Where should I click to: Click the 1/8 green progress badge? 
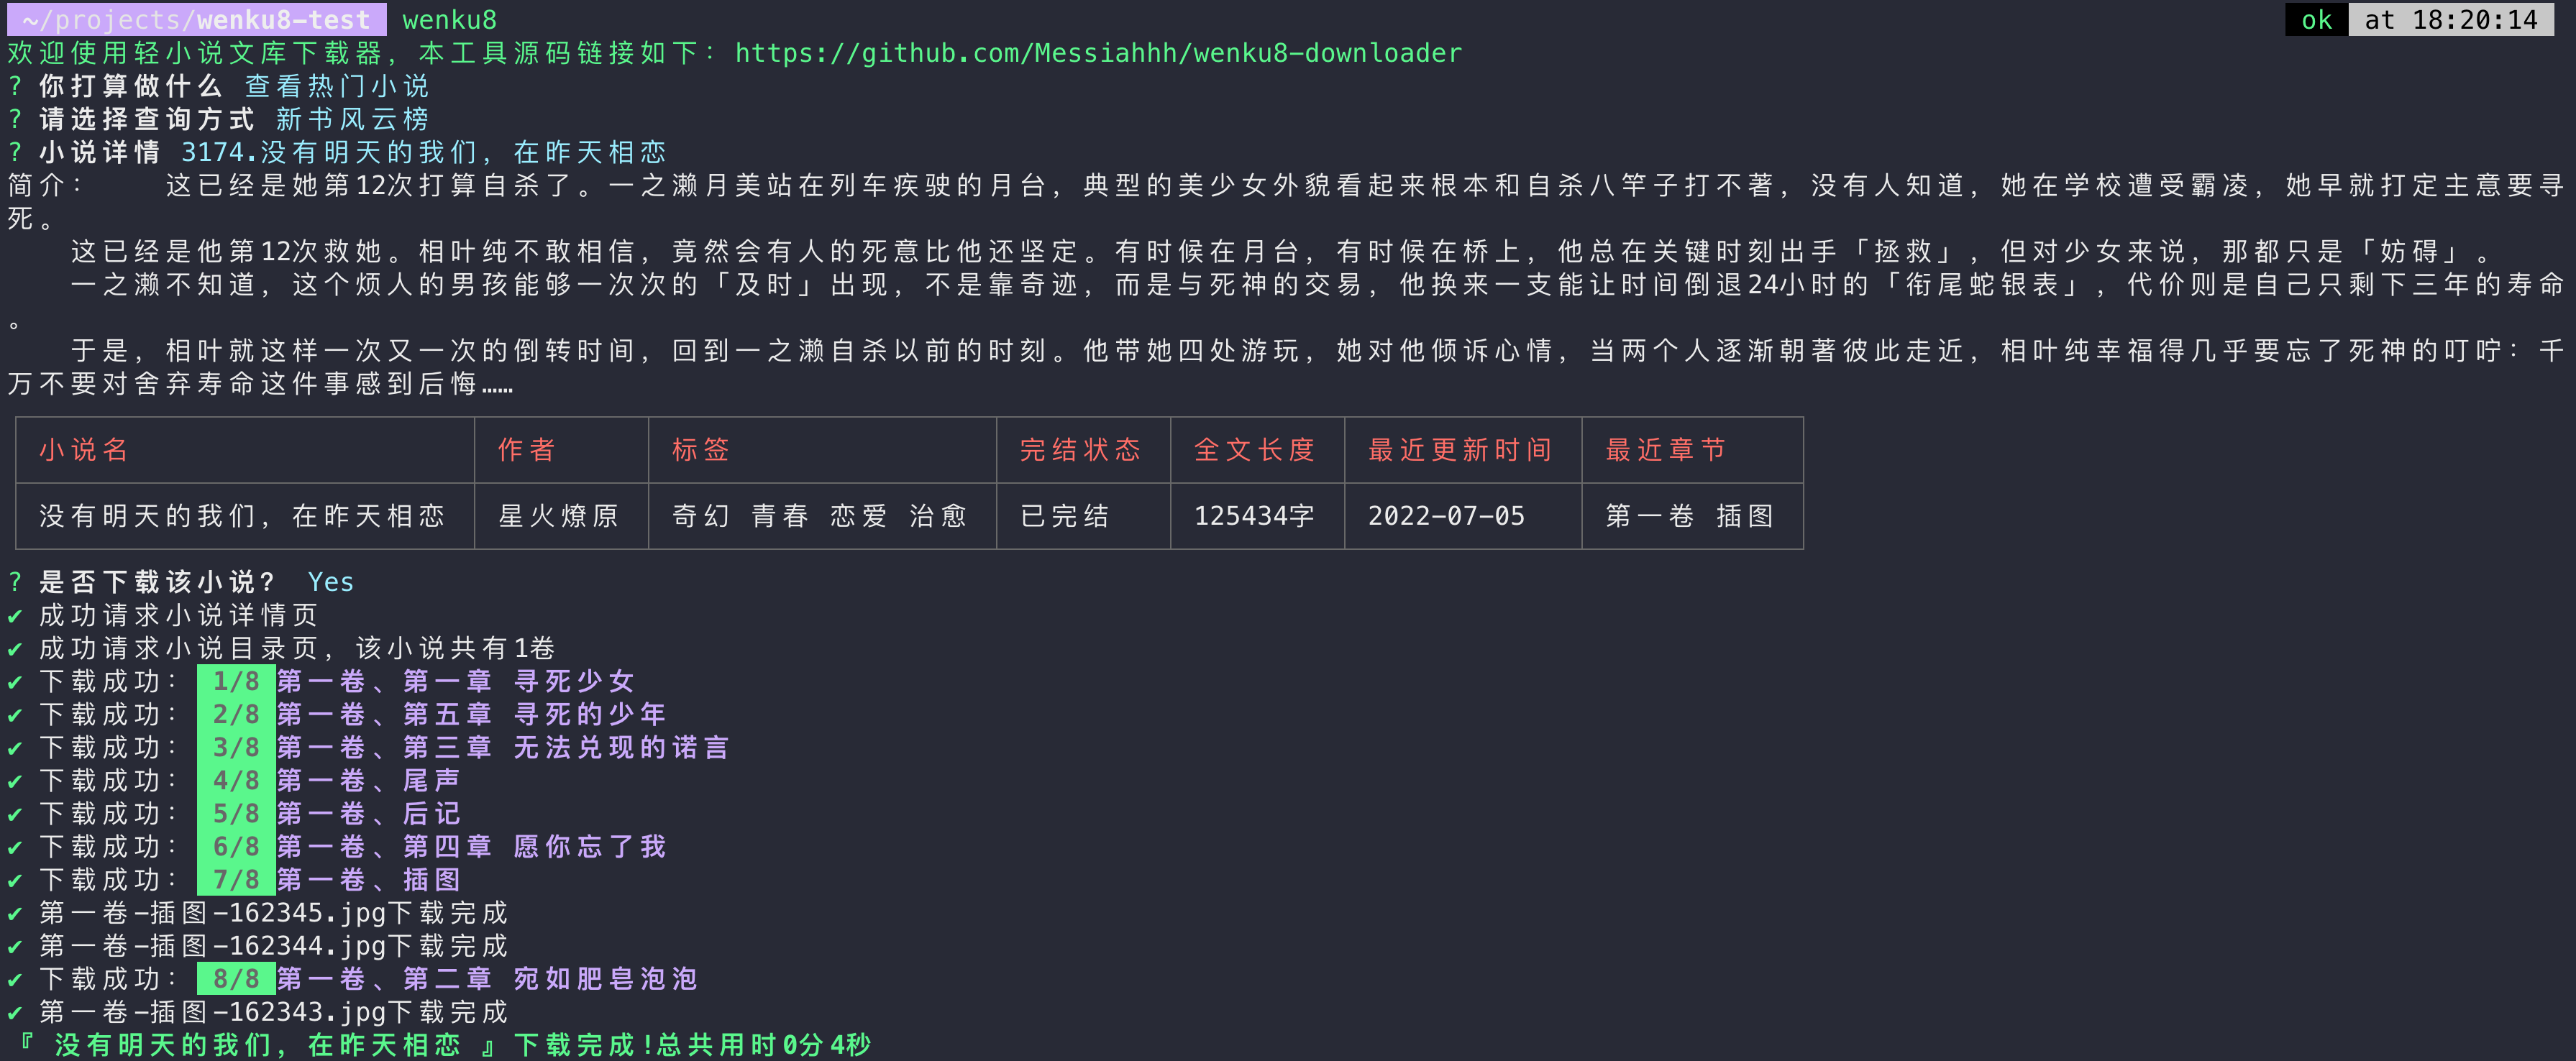(236, 681)
